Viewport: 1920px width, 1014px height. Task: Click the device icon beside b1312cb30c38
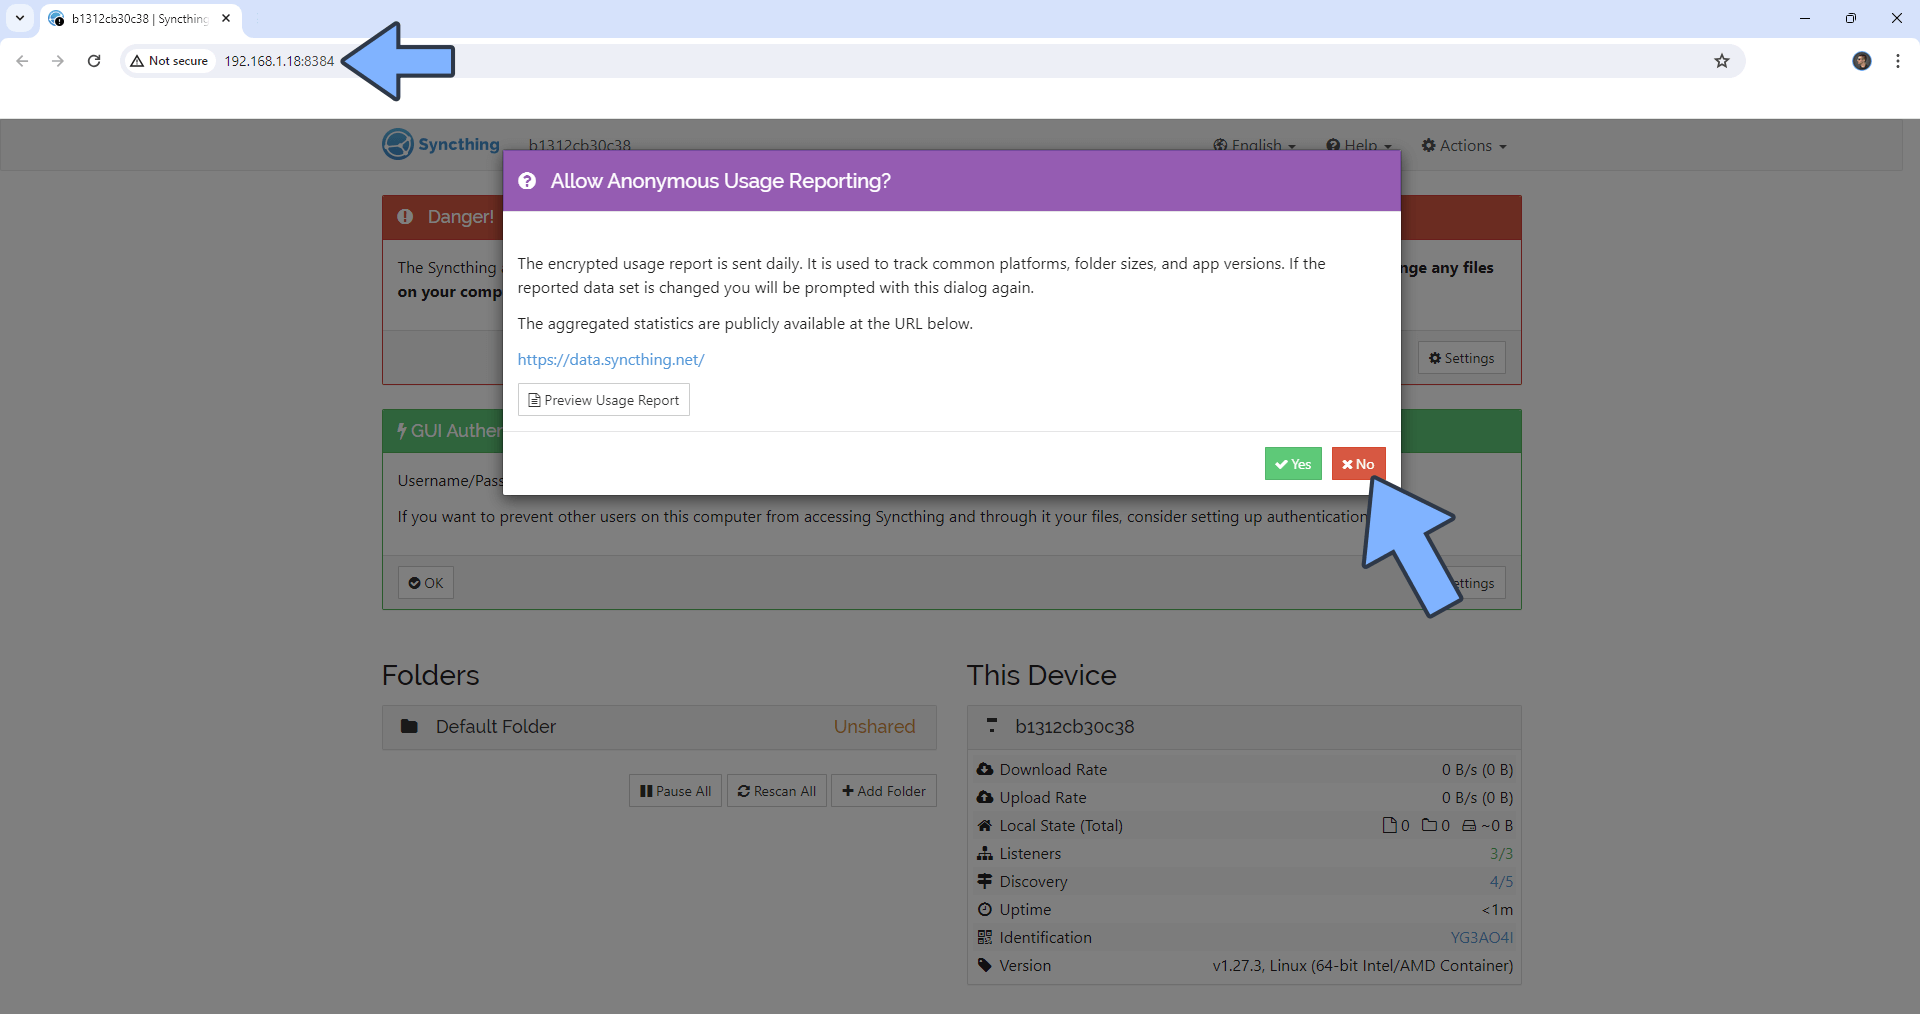(992, 726)
